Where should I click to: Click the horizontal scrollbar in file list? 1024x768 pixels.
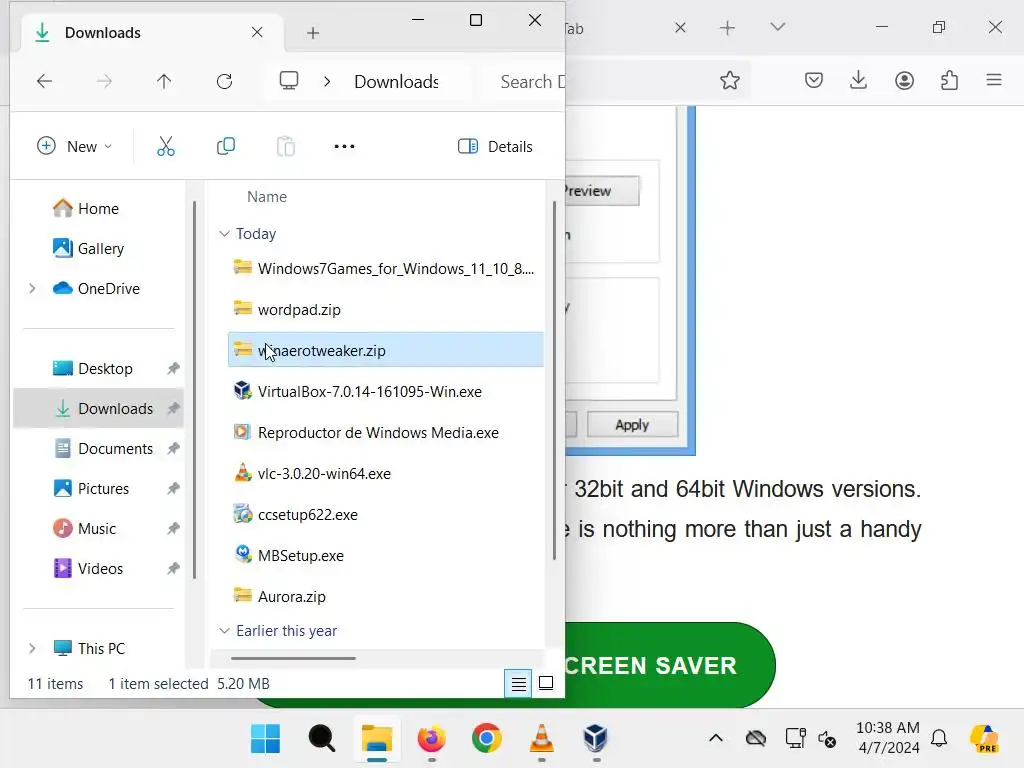point(293,658)
